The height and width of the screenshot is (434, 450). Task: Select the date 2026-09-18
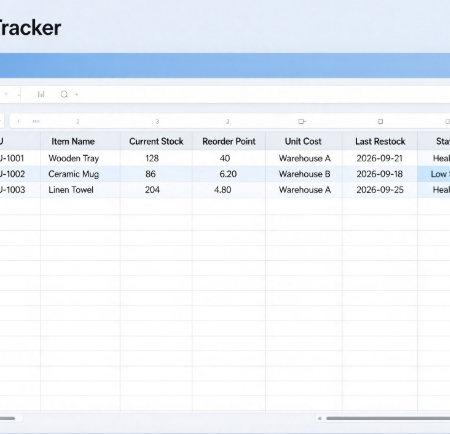(380, 174)
